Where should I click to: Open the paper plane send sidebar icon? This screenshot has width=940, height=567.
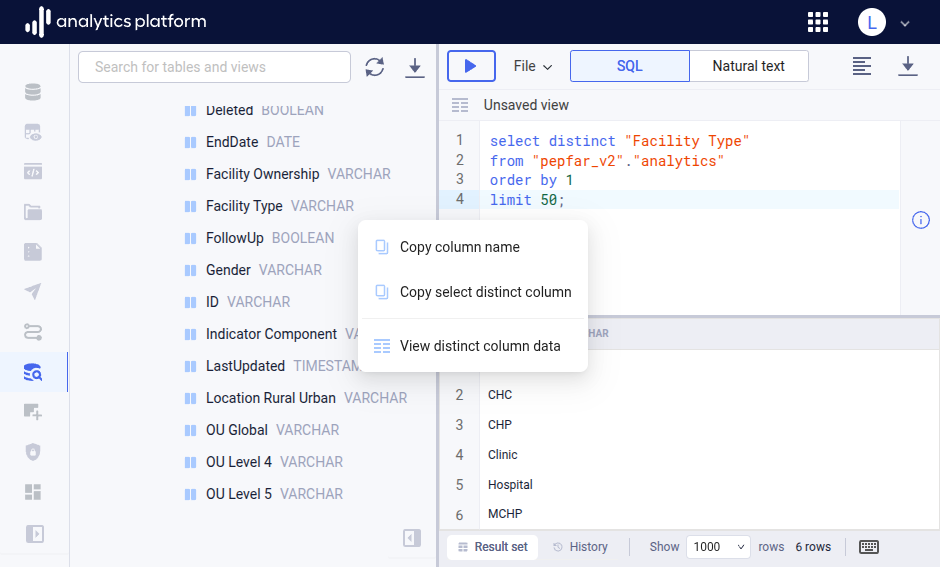pos(33,291)
